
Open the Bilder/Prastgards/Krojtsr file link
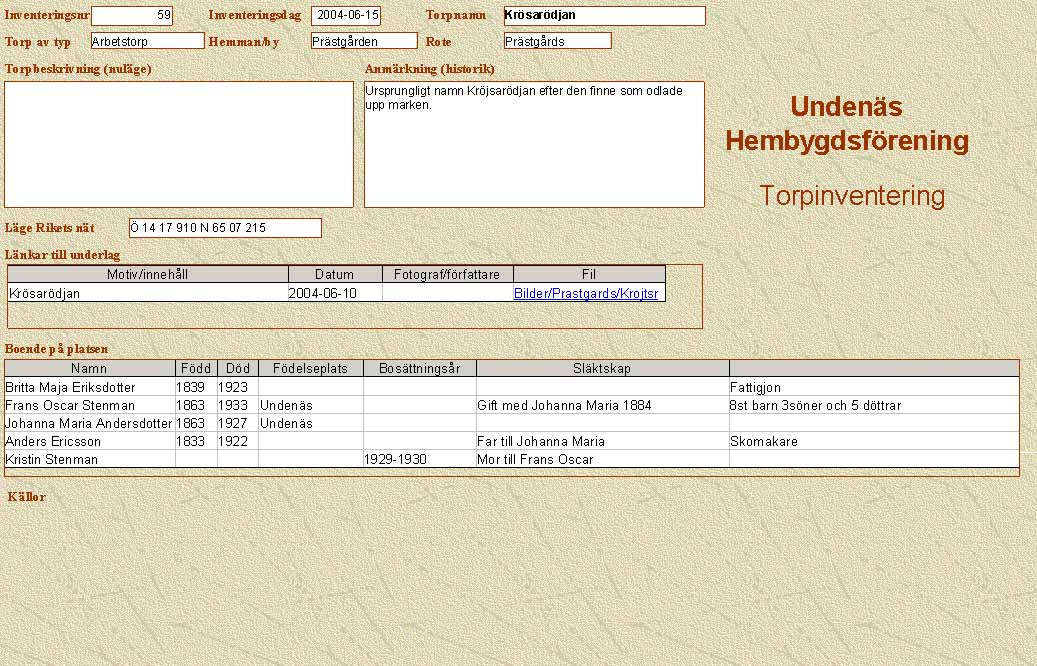(x=586, y=293)
